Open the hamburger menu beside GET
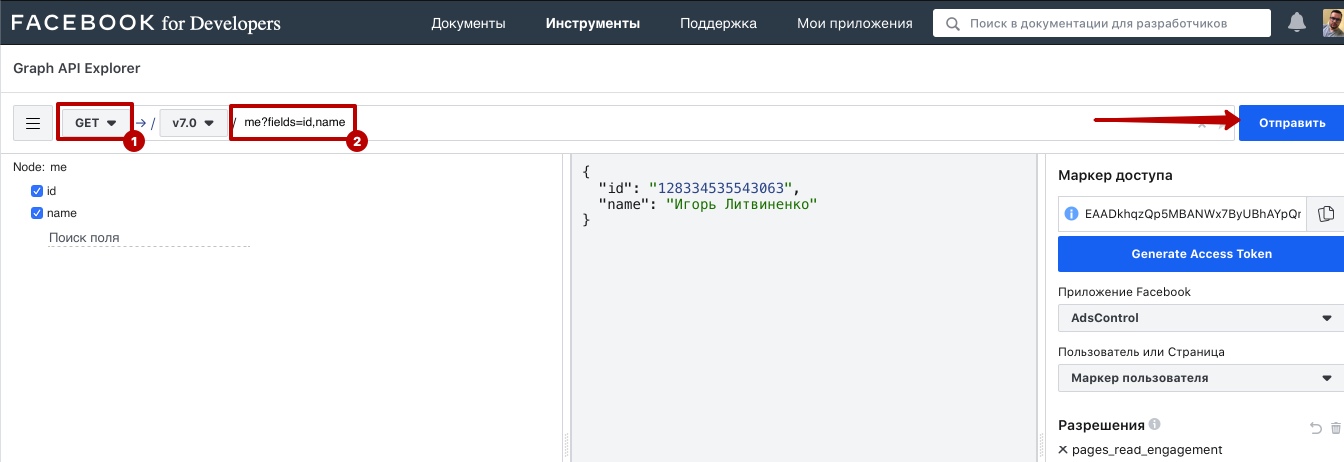Screen dimensions: 1344x462 click(x=33, y=123)
